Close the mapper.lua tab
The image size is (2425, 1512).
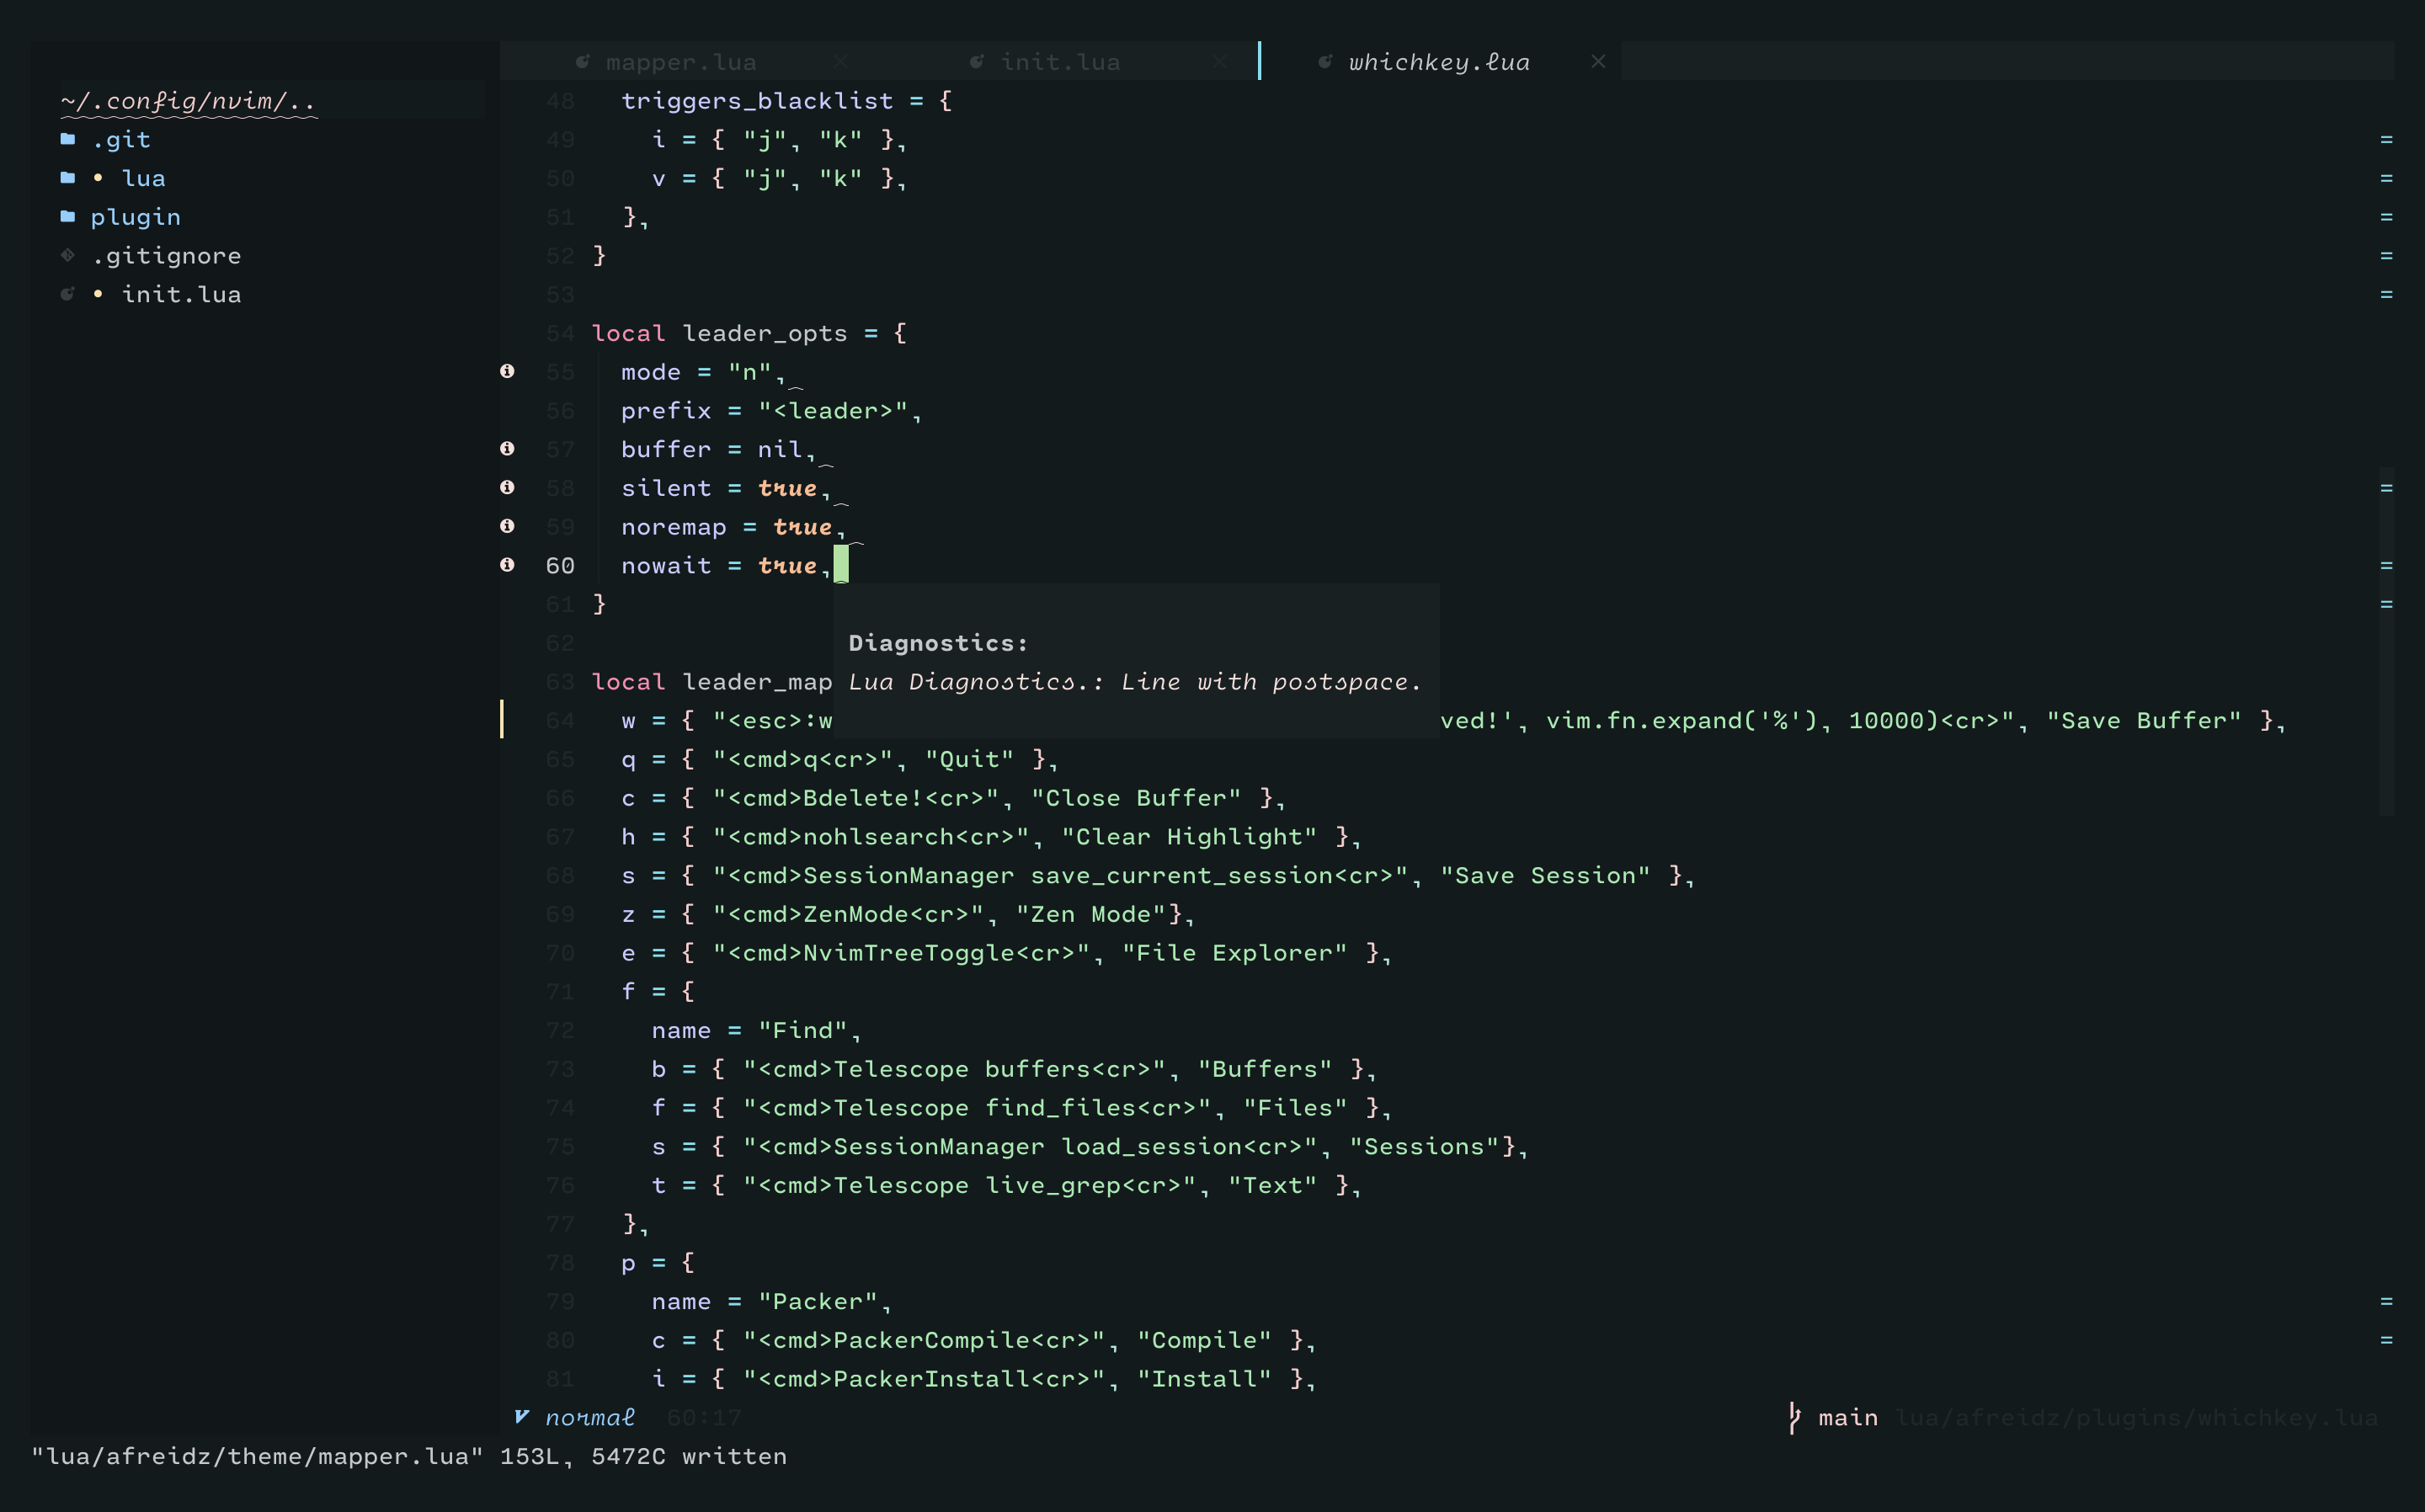click(841, 62)
